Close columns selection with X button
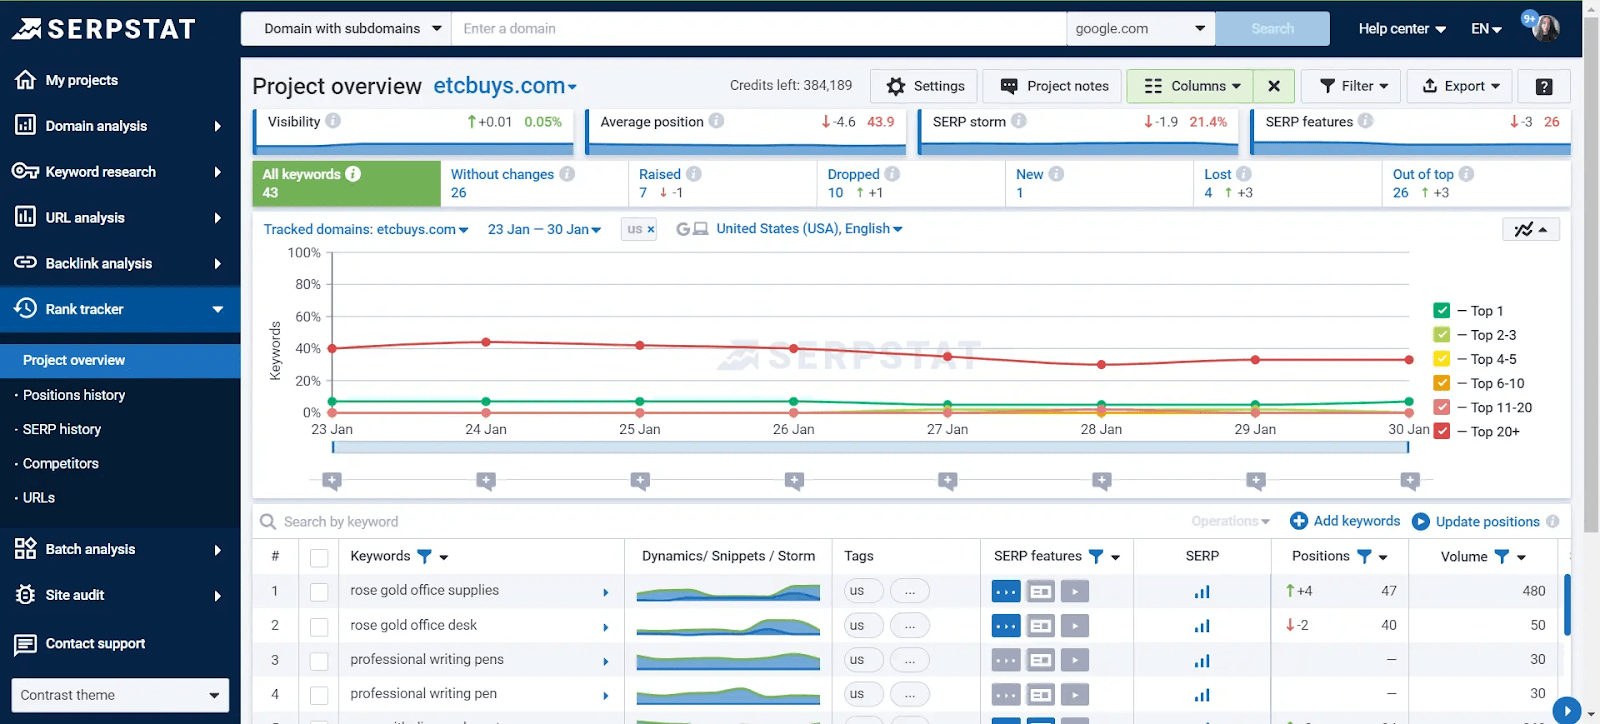The height and width of the screenshot is (724, 1600). 1274,86
